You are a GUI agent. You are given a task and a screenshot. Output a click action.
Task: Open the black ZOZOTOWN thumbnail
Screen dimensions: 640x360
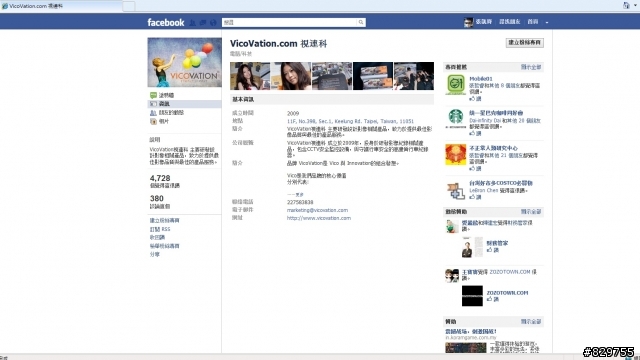point(472,296)
